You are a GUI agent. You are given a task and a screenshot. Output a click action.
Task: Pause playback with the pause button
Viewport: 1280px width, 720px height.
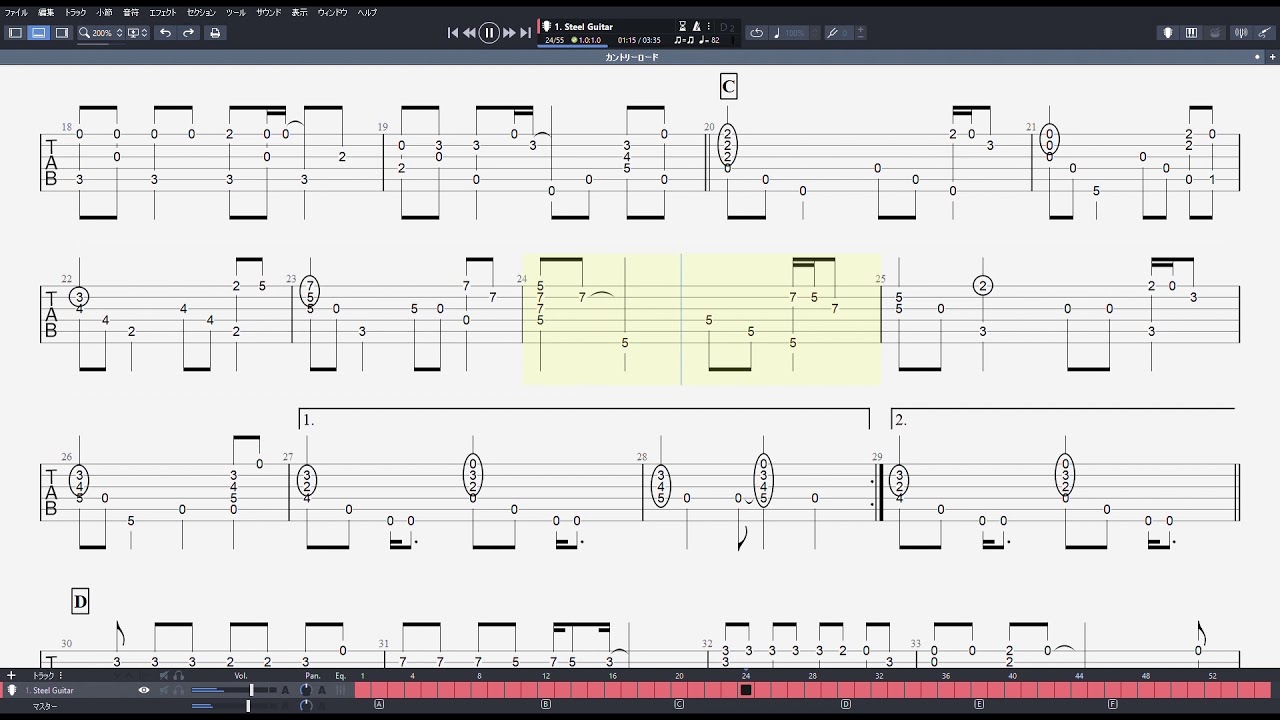pos(489,33)
